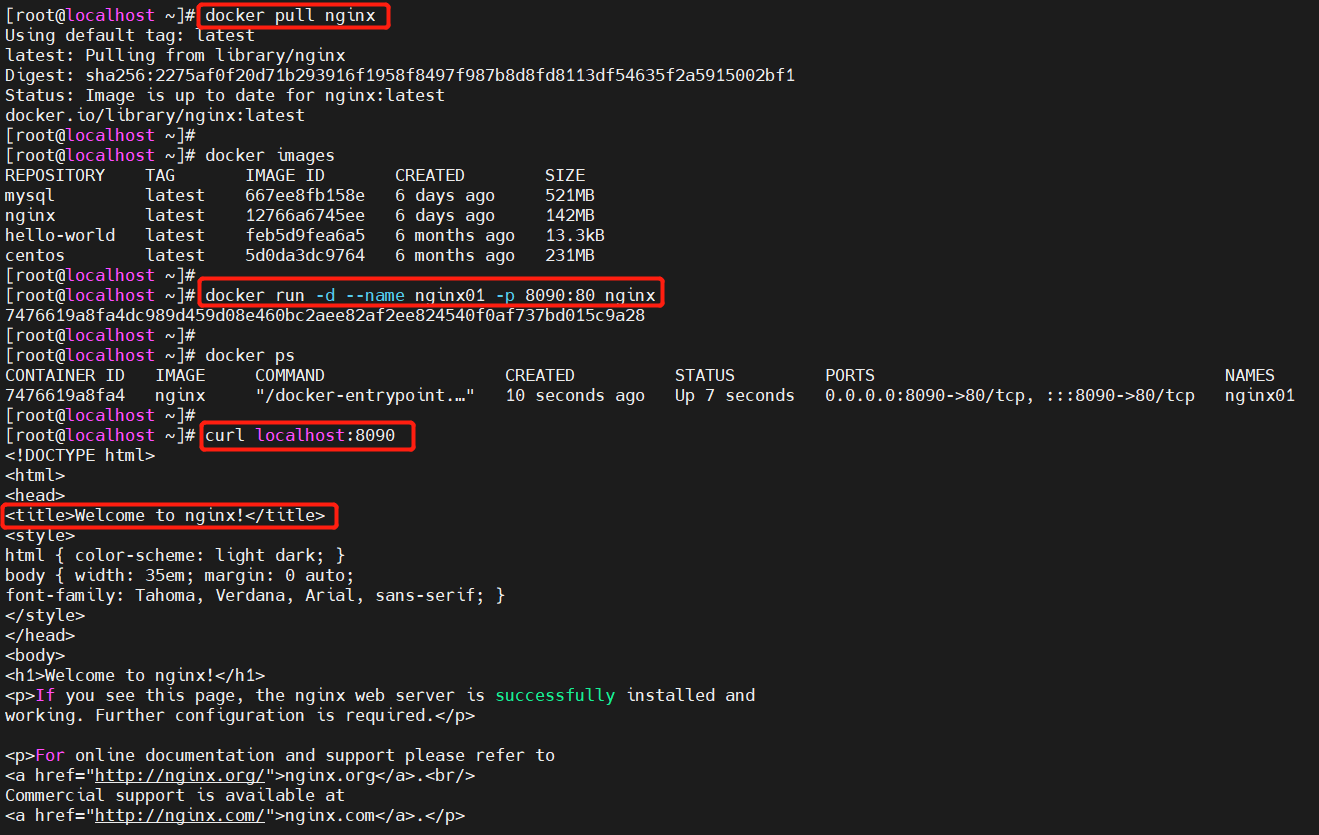The image size is (1319, 835).
Task: Click the SIZE column header
Action: pyautogui.click(x=565, y=175)
